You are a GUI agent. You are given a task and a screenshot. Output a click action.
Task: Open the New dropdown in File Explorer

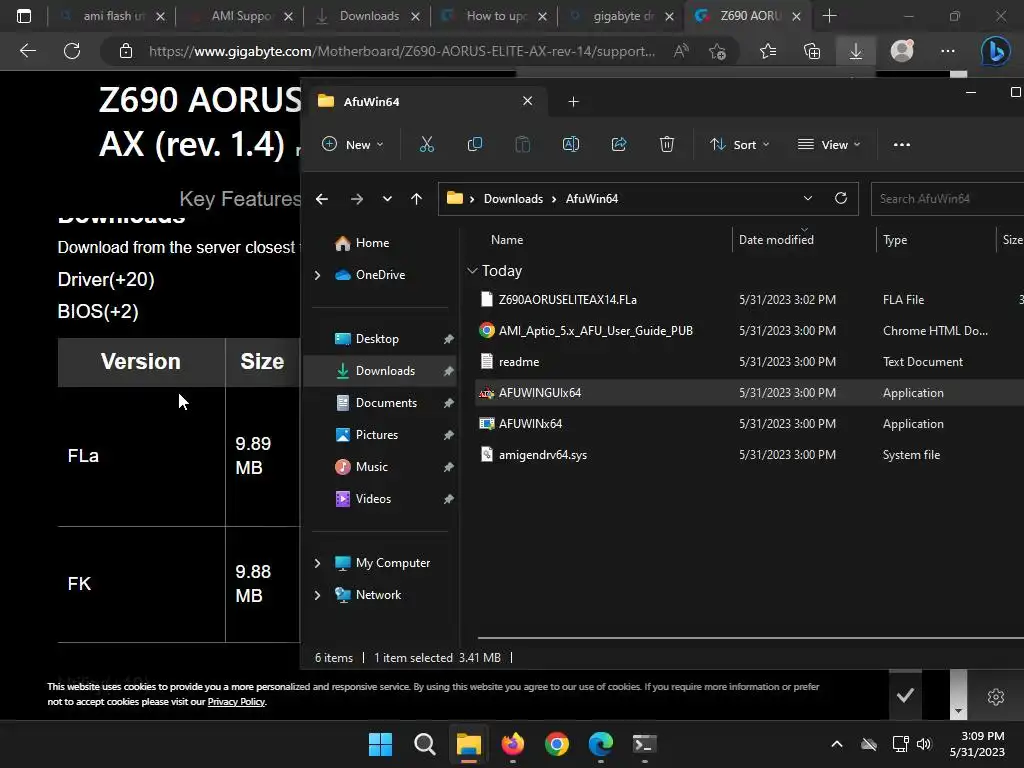pos(353,144)
